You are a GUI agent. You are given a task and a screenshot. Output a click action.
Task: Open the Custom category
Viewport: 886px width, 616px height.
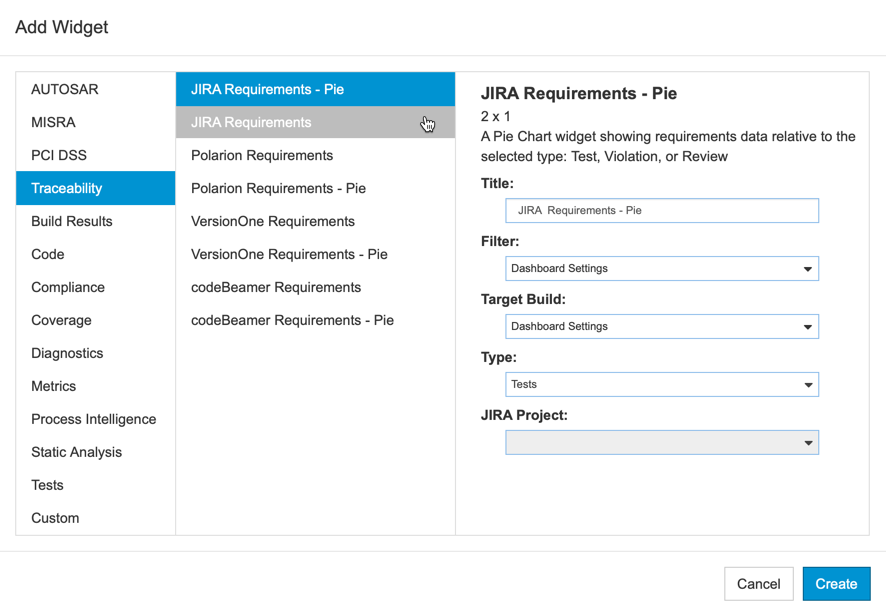[x=95, y=518]
